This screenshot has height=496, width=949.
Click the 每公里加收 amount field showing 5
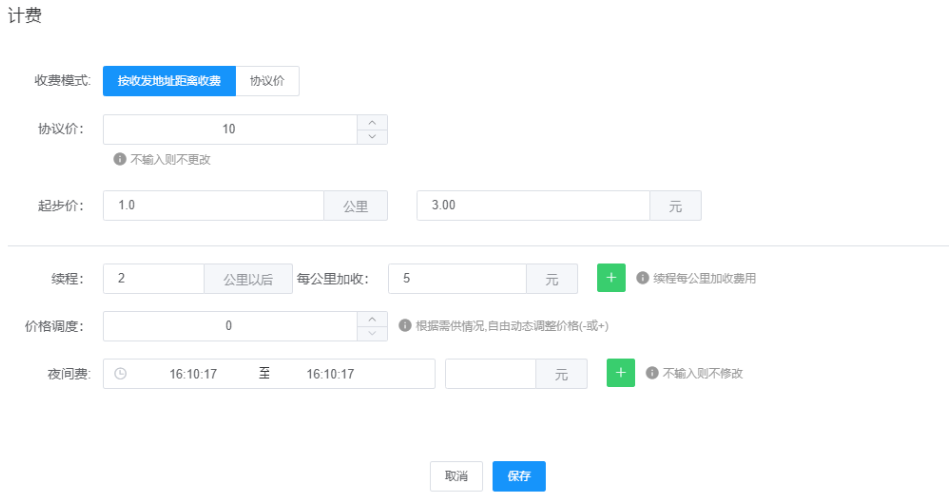tap(458, 279)
